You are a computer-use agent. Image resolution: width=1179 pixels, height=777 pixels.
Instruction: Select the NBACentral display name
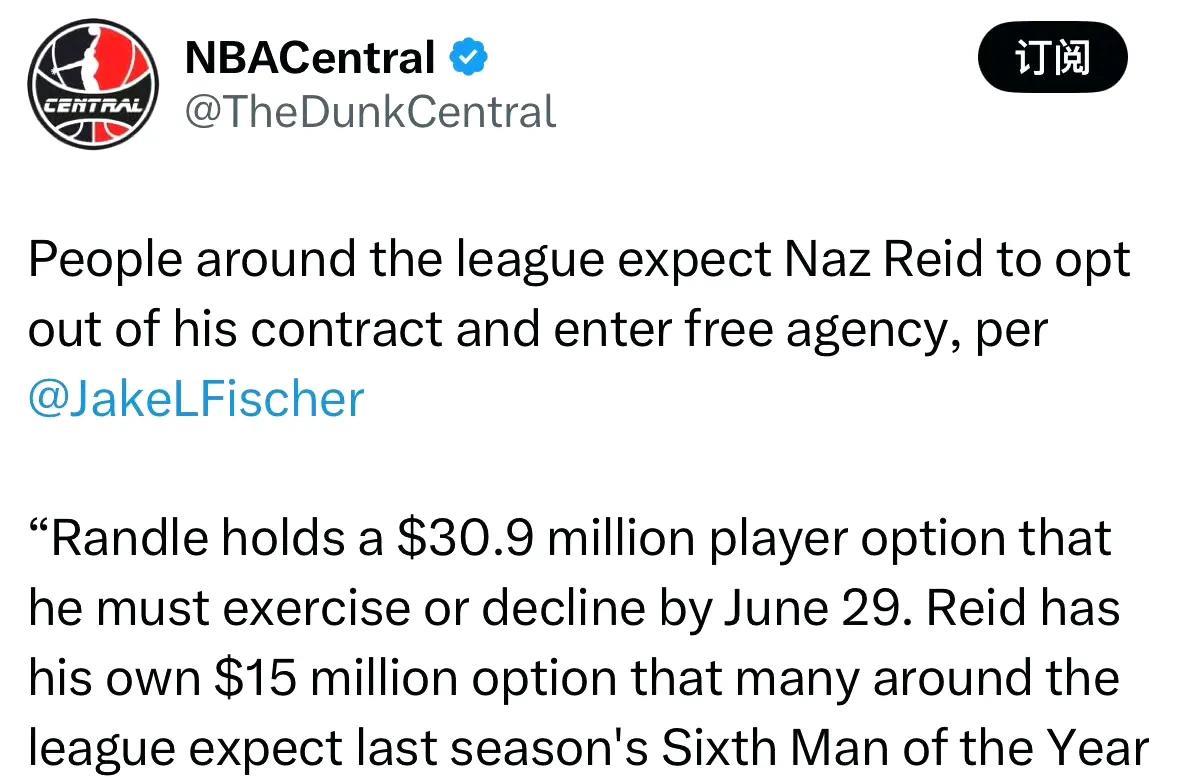click(x=310, y=57)
